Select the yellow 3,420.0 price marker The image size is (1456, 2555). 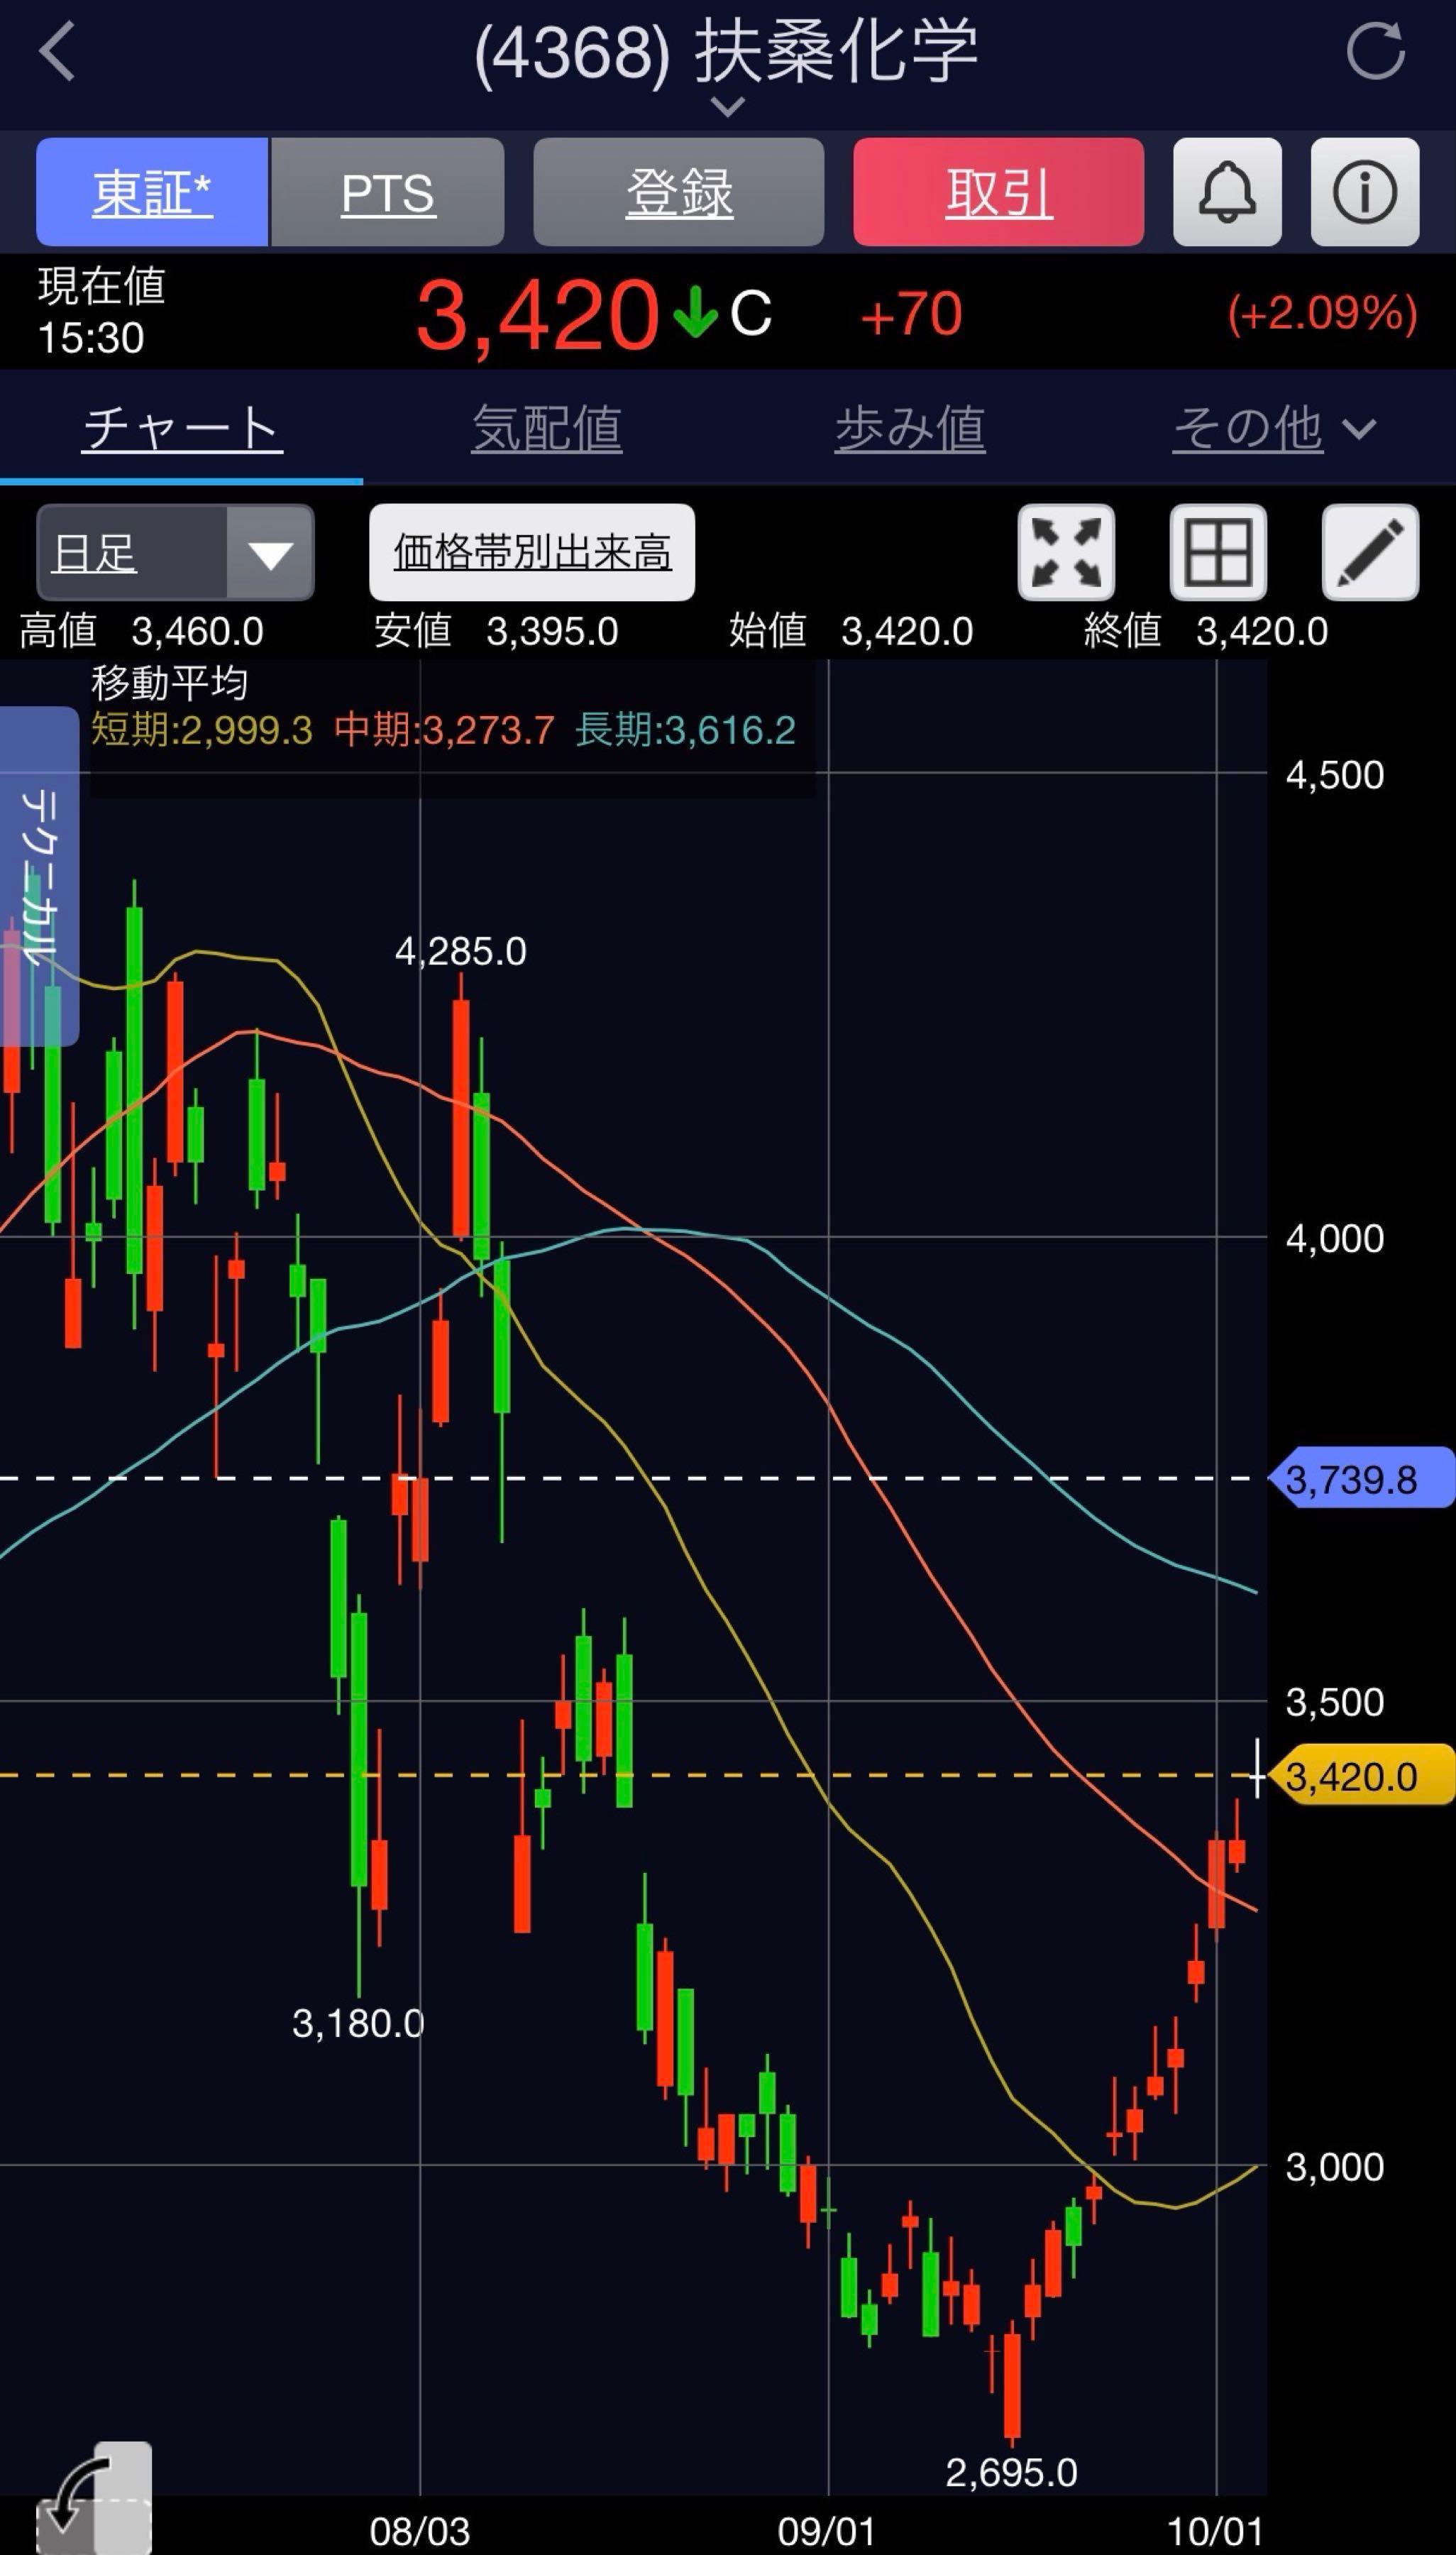coord(1361,1776)
